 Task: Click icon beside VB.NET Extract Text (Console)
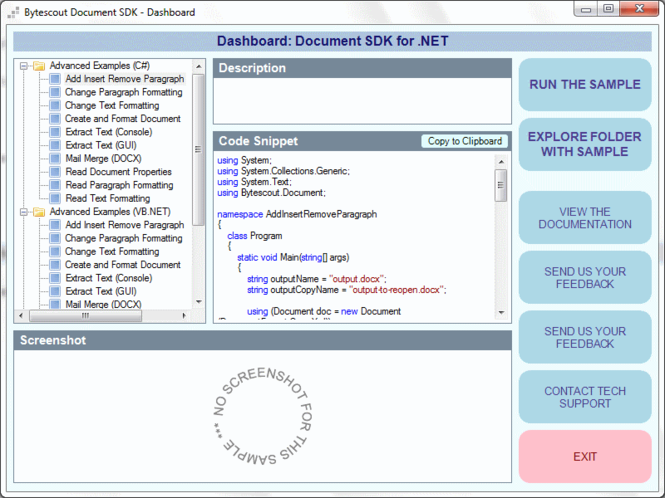pyautogui.click(x=55, y=278)
